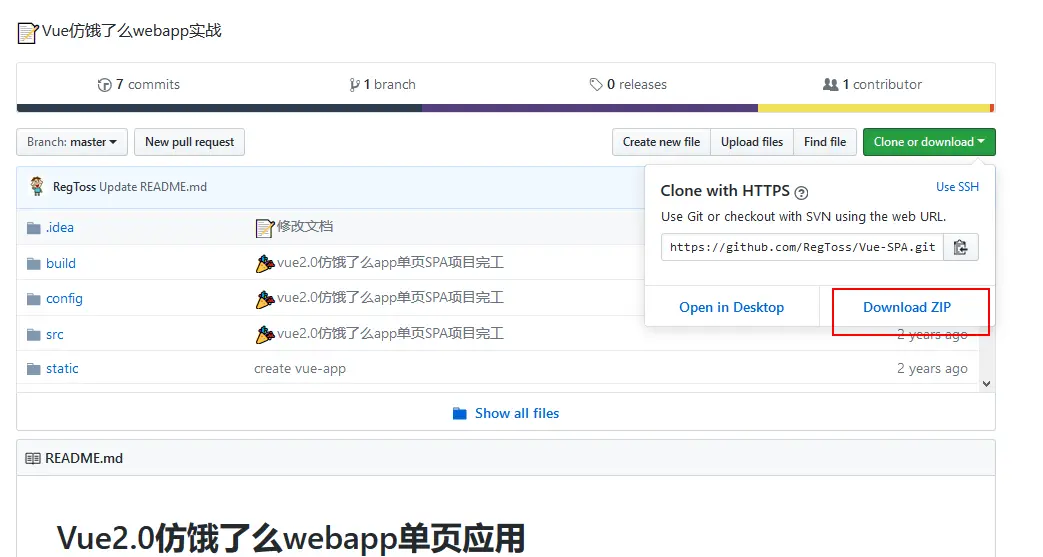Open the build folder link

61,264
